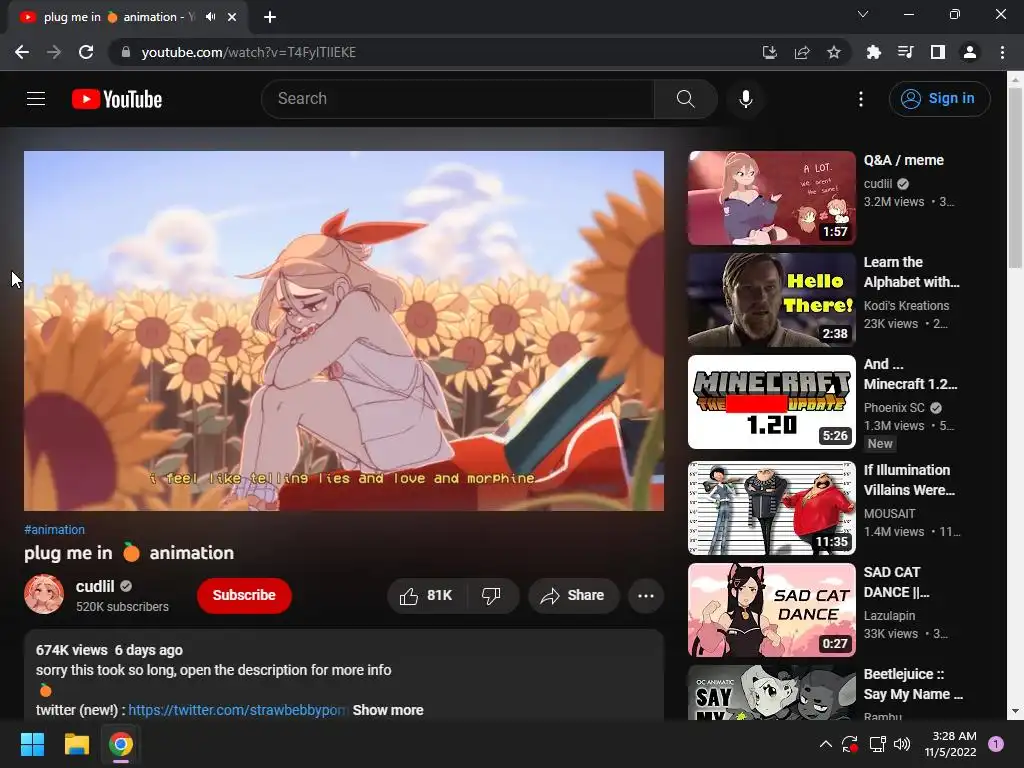The image size is (1024, 768).
Task: Go back with browser back arrow
Action: 22,52
